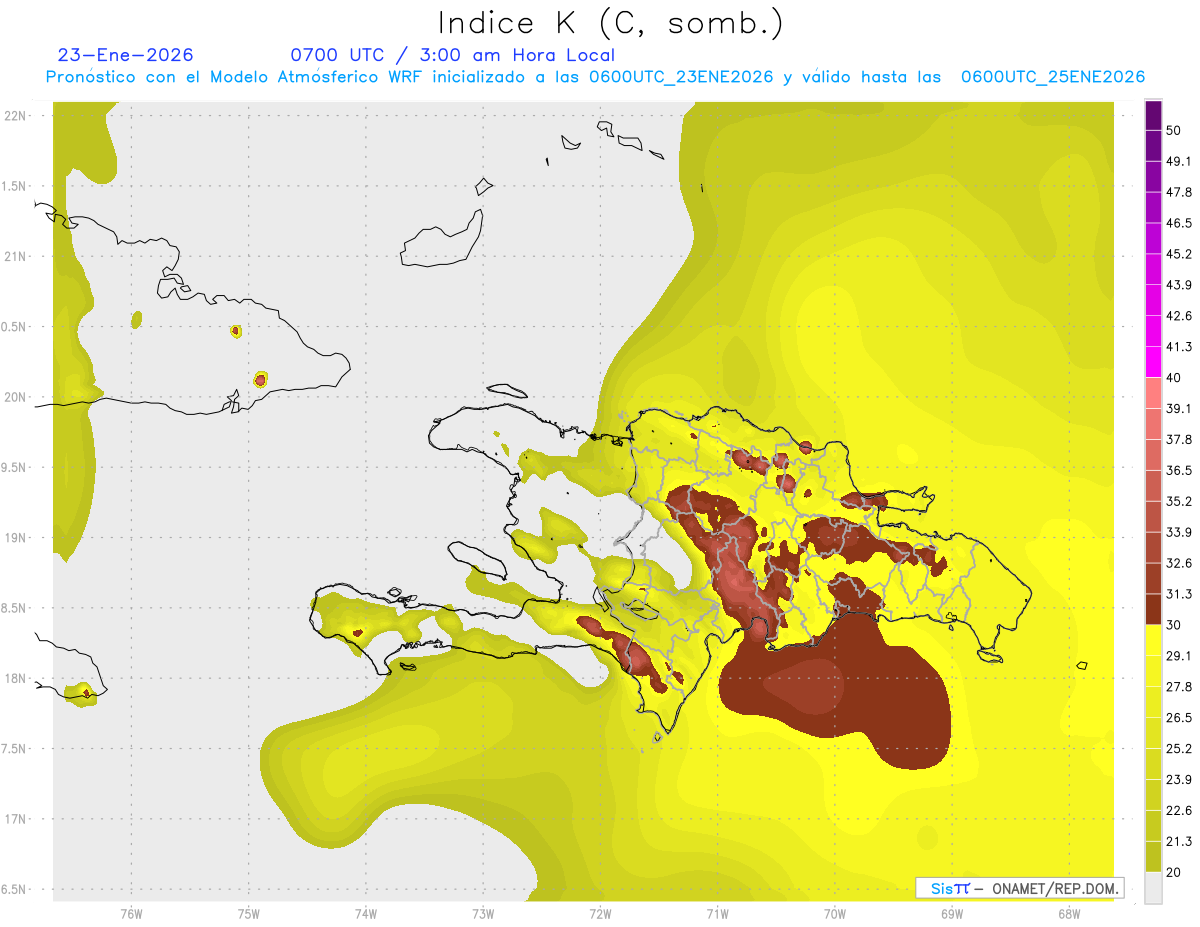Click the latitude label '18N'
Image resolution: width=1200 pixels, height=927 pixels.
coord(15,679)
